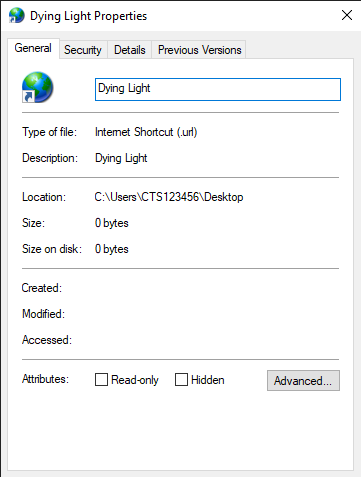Click the 'Type of file:' label
This screenshot has width=361, height=477.
pyautogui.click(x=49, y=132)
